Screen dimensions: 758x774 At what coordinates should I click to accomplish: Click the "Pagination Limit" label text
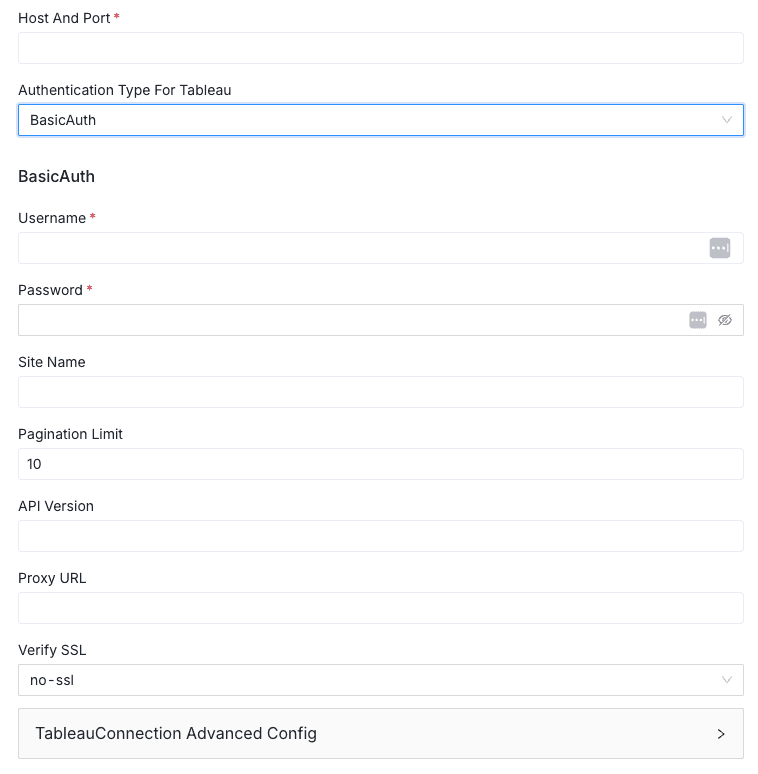70,434
